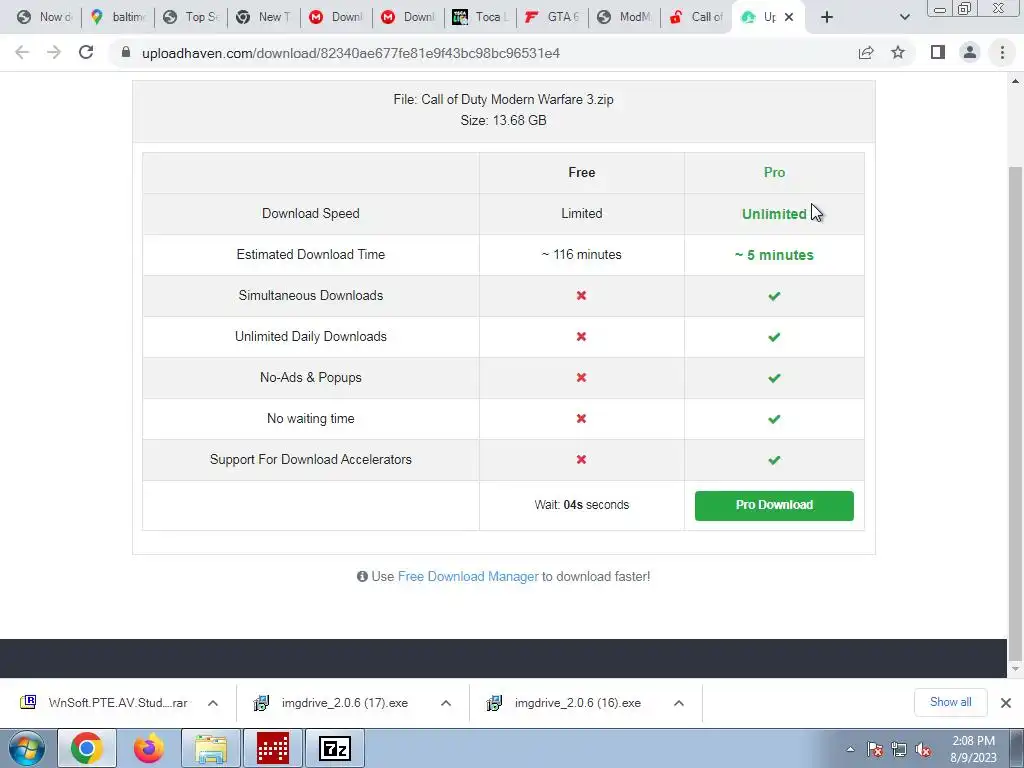This screenshot has height=768, width=1024.
Task: Expand options for imgdrive_2.0.6 (17).exe
Action: 446,703
